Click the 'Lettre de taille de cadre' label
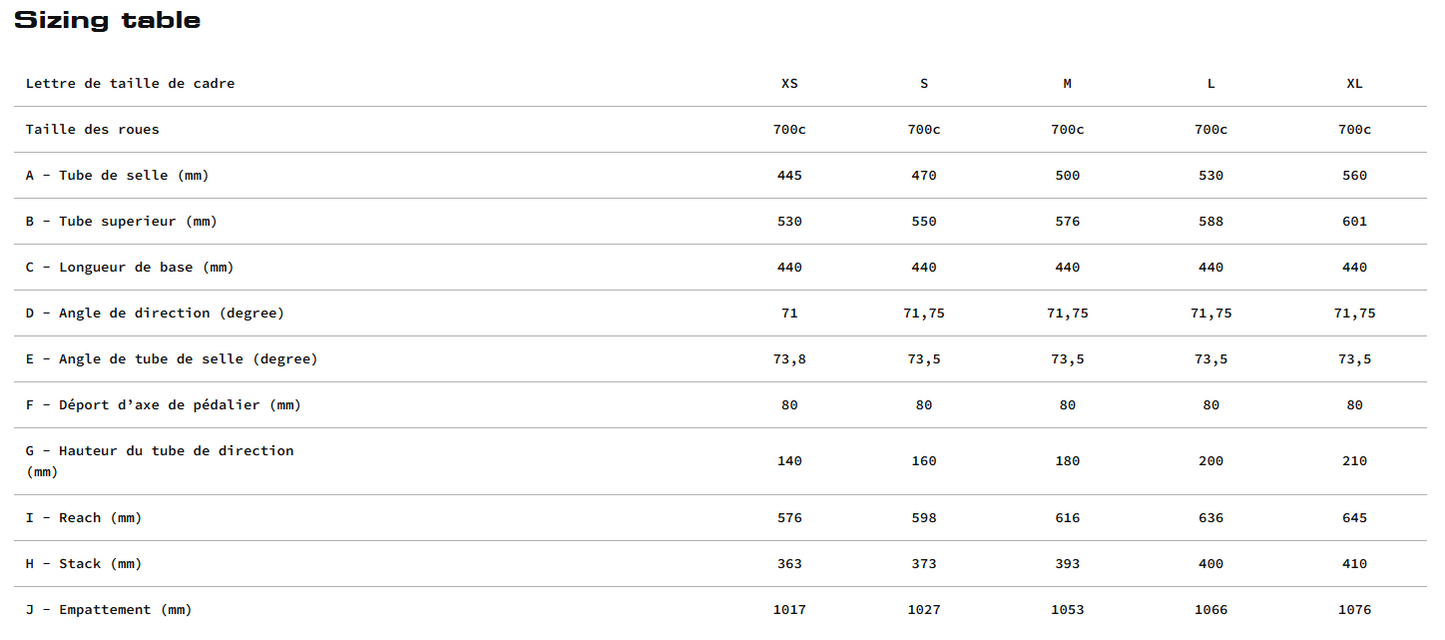Screen dimensions: 1445x640 (x=130, y=84)
